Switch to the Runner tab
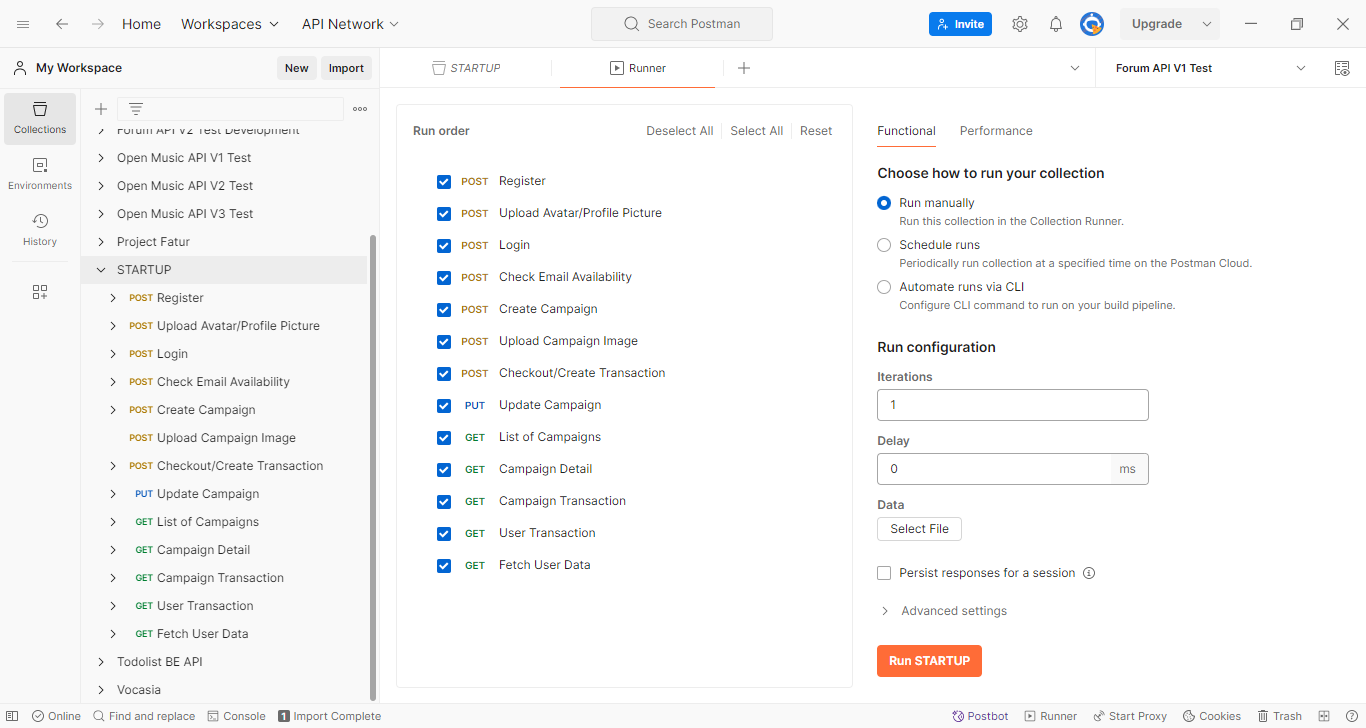 click(x=639, y=68)
